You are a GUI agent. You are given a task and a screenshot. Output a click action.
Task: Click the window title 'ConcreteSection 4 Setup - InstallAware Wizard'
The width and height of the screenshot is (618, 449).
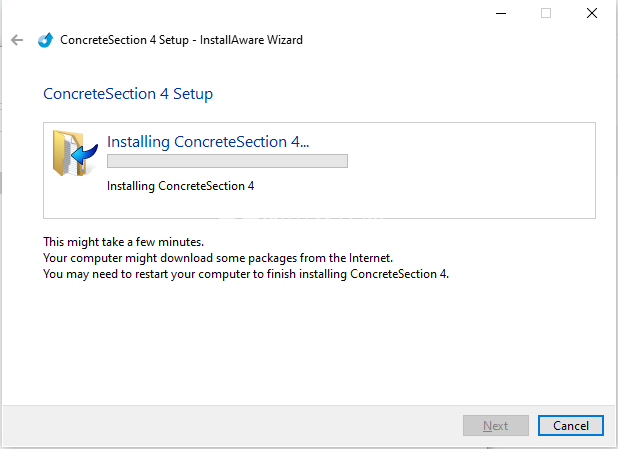click(x=181, y=40)
